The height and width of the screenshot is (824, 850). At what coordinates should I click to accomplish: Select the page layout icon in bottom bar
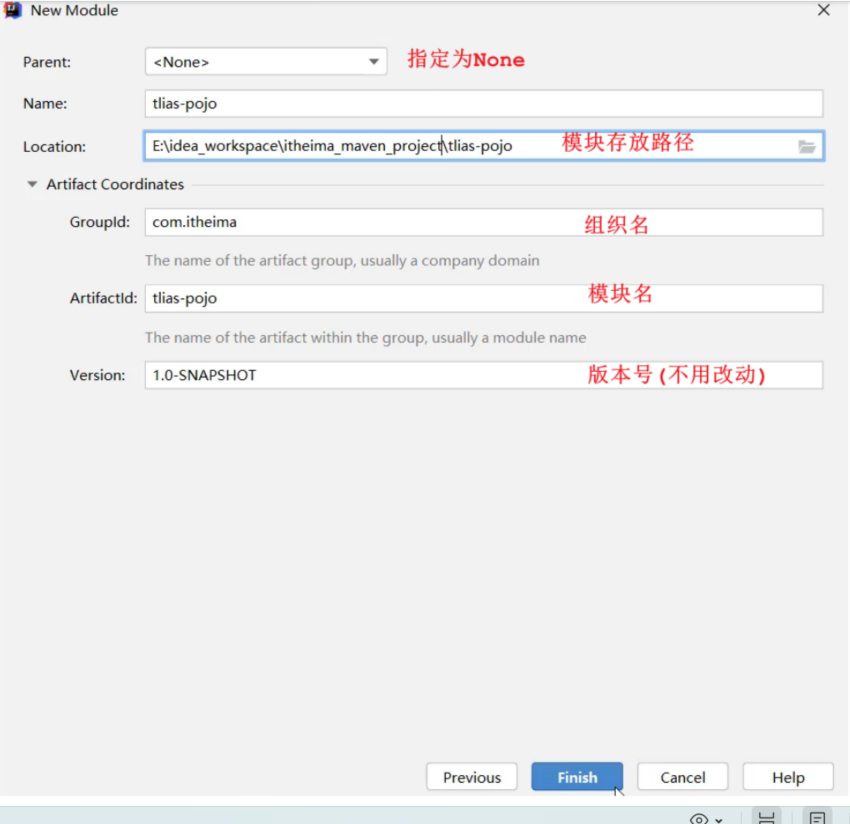766,817
